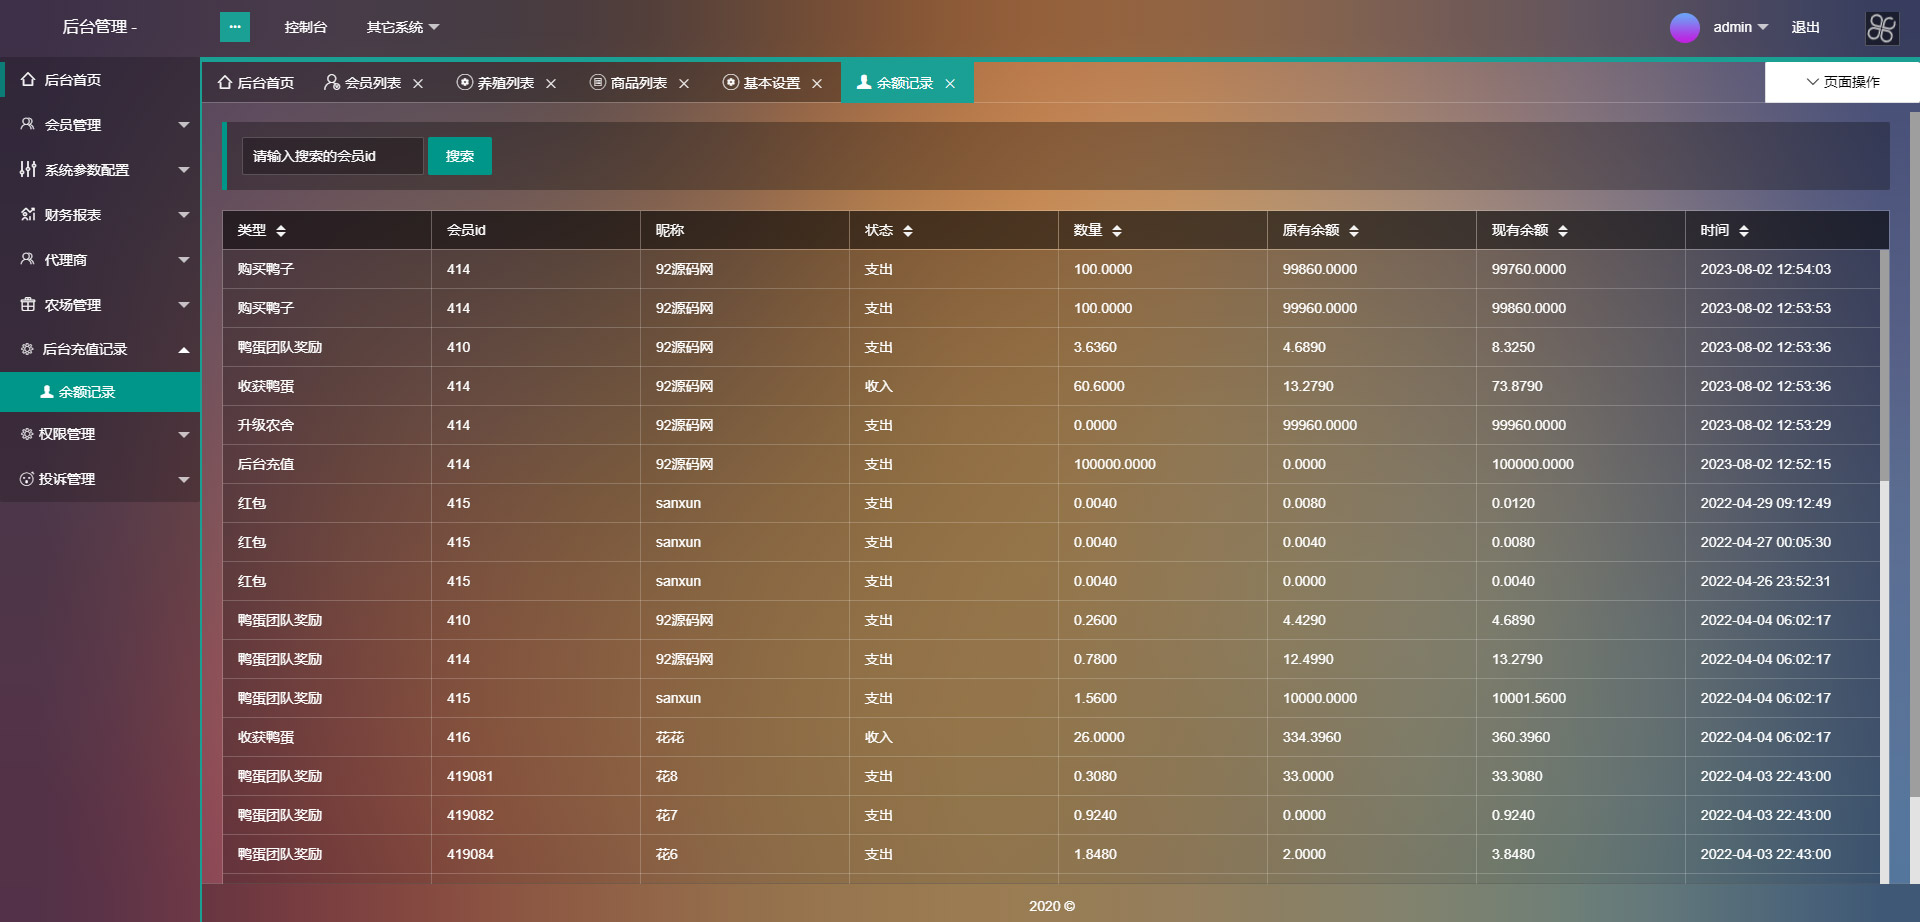Viewport: 1920px width, 922px height.
Task: Click the theme icon at top right
Action: click(1881, 28)
